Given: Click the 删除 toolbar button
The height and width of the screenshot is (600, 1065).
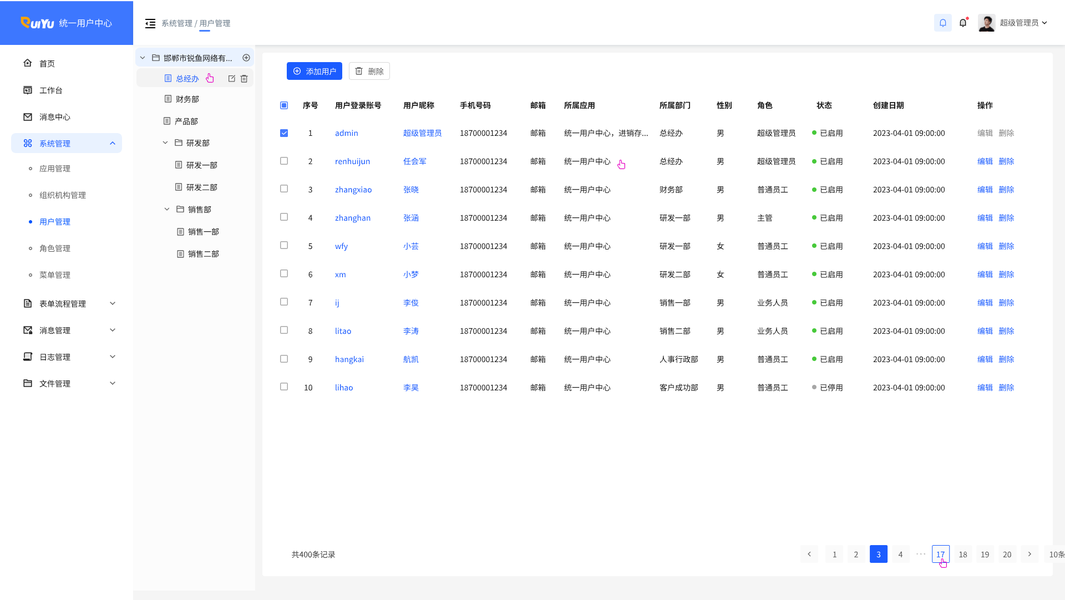Looking at the screenshot, I should 369,71.
